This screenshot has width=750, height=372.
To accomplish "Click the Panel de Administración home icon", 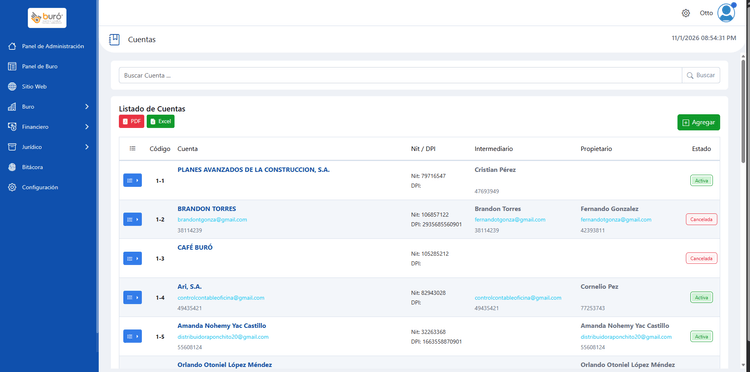I will coord(12,46).
